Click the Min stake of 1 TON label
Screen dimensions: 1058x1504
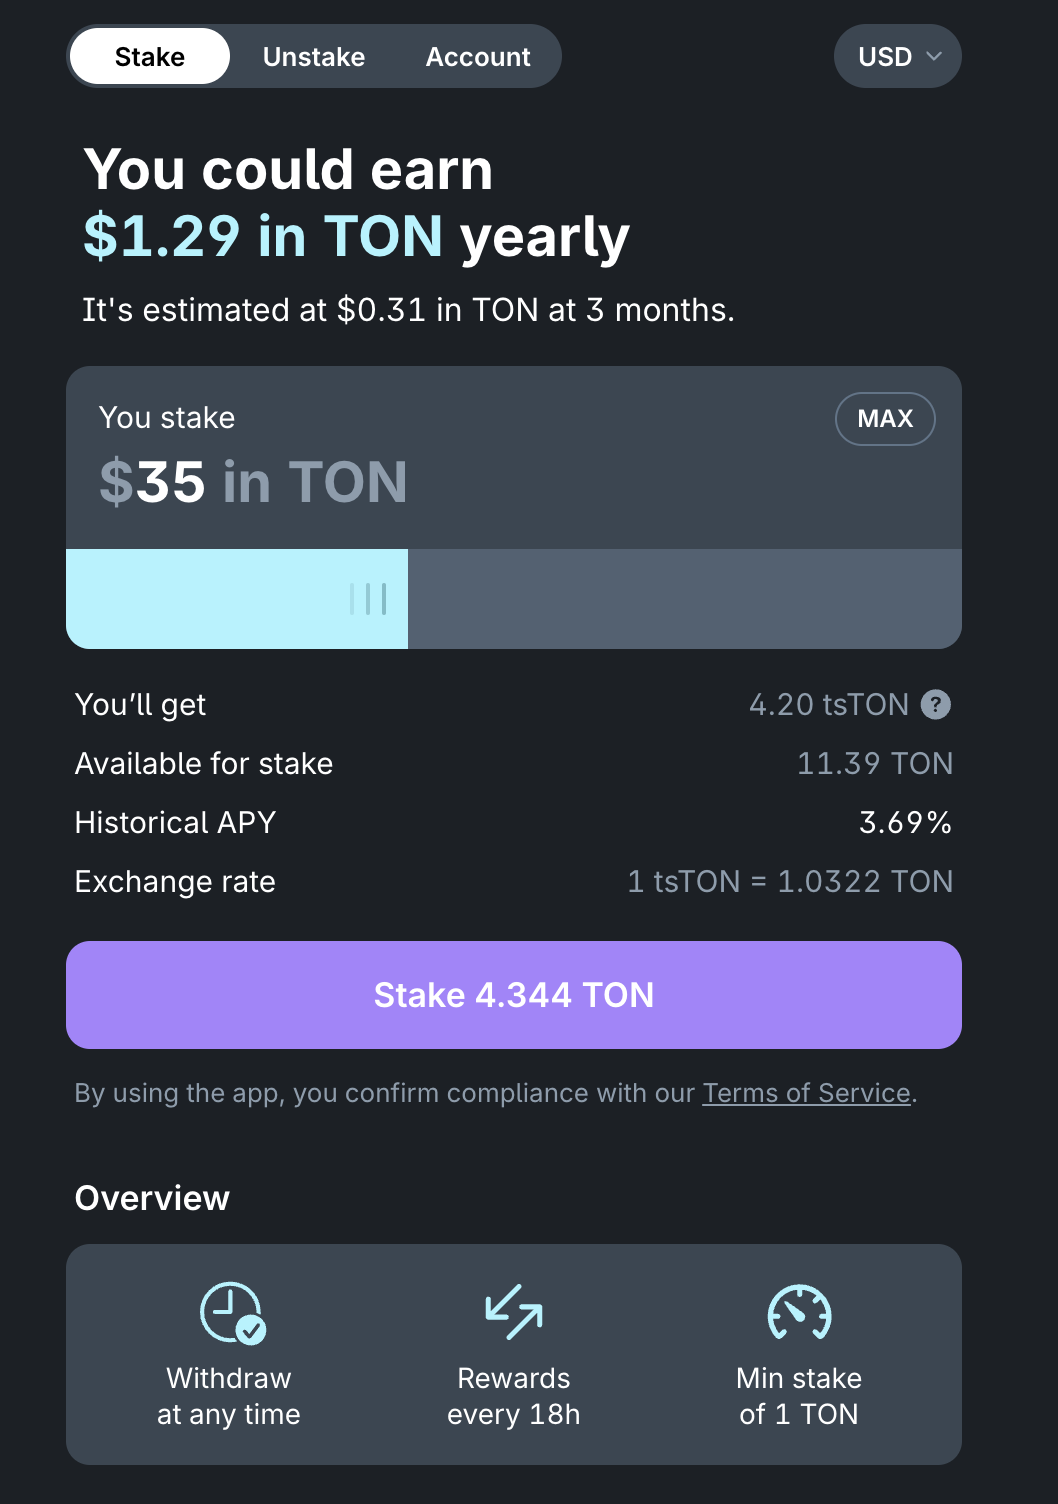pyautogui.click(x=799, y=1396)
